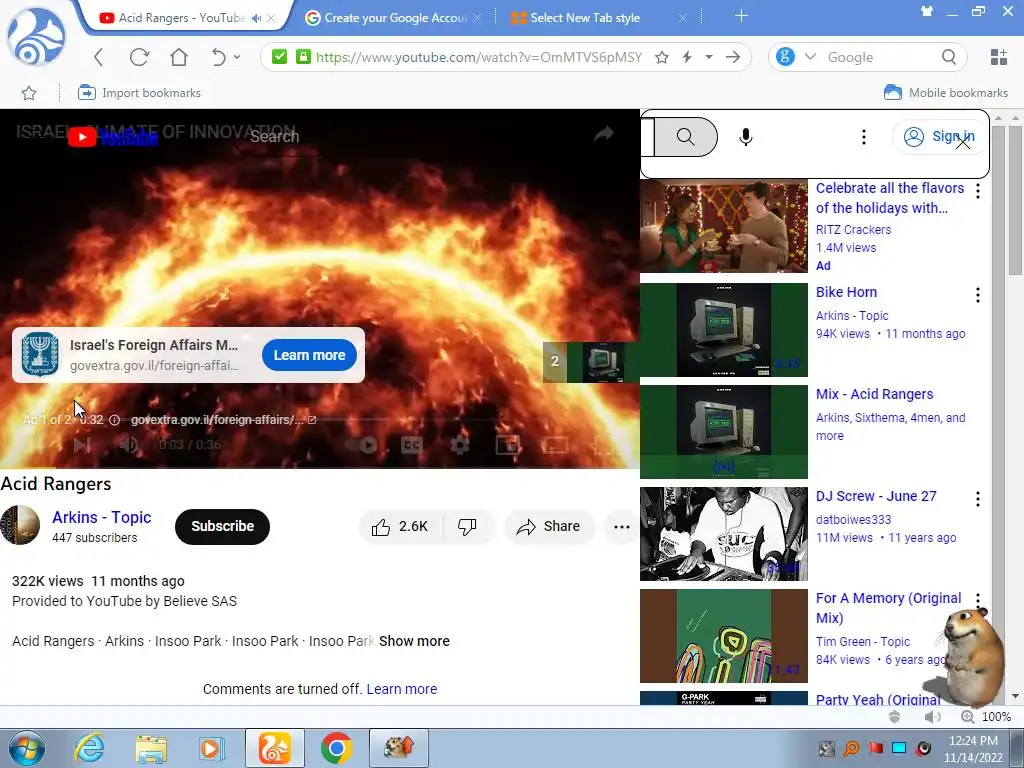Viewport: 1024px width, 768px height.
Task: Click the Sign in button
Action: click(939, 136)
